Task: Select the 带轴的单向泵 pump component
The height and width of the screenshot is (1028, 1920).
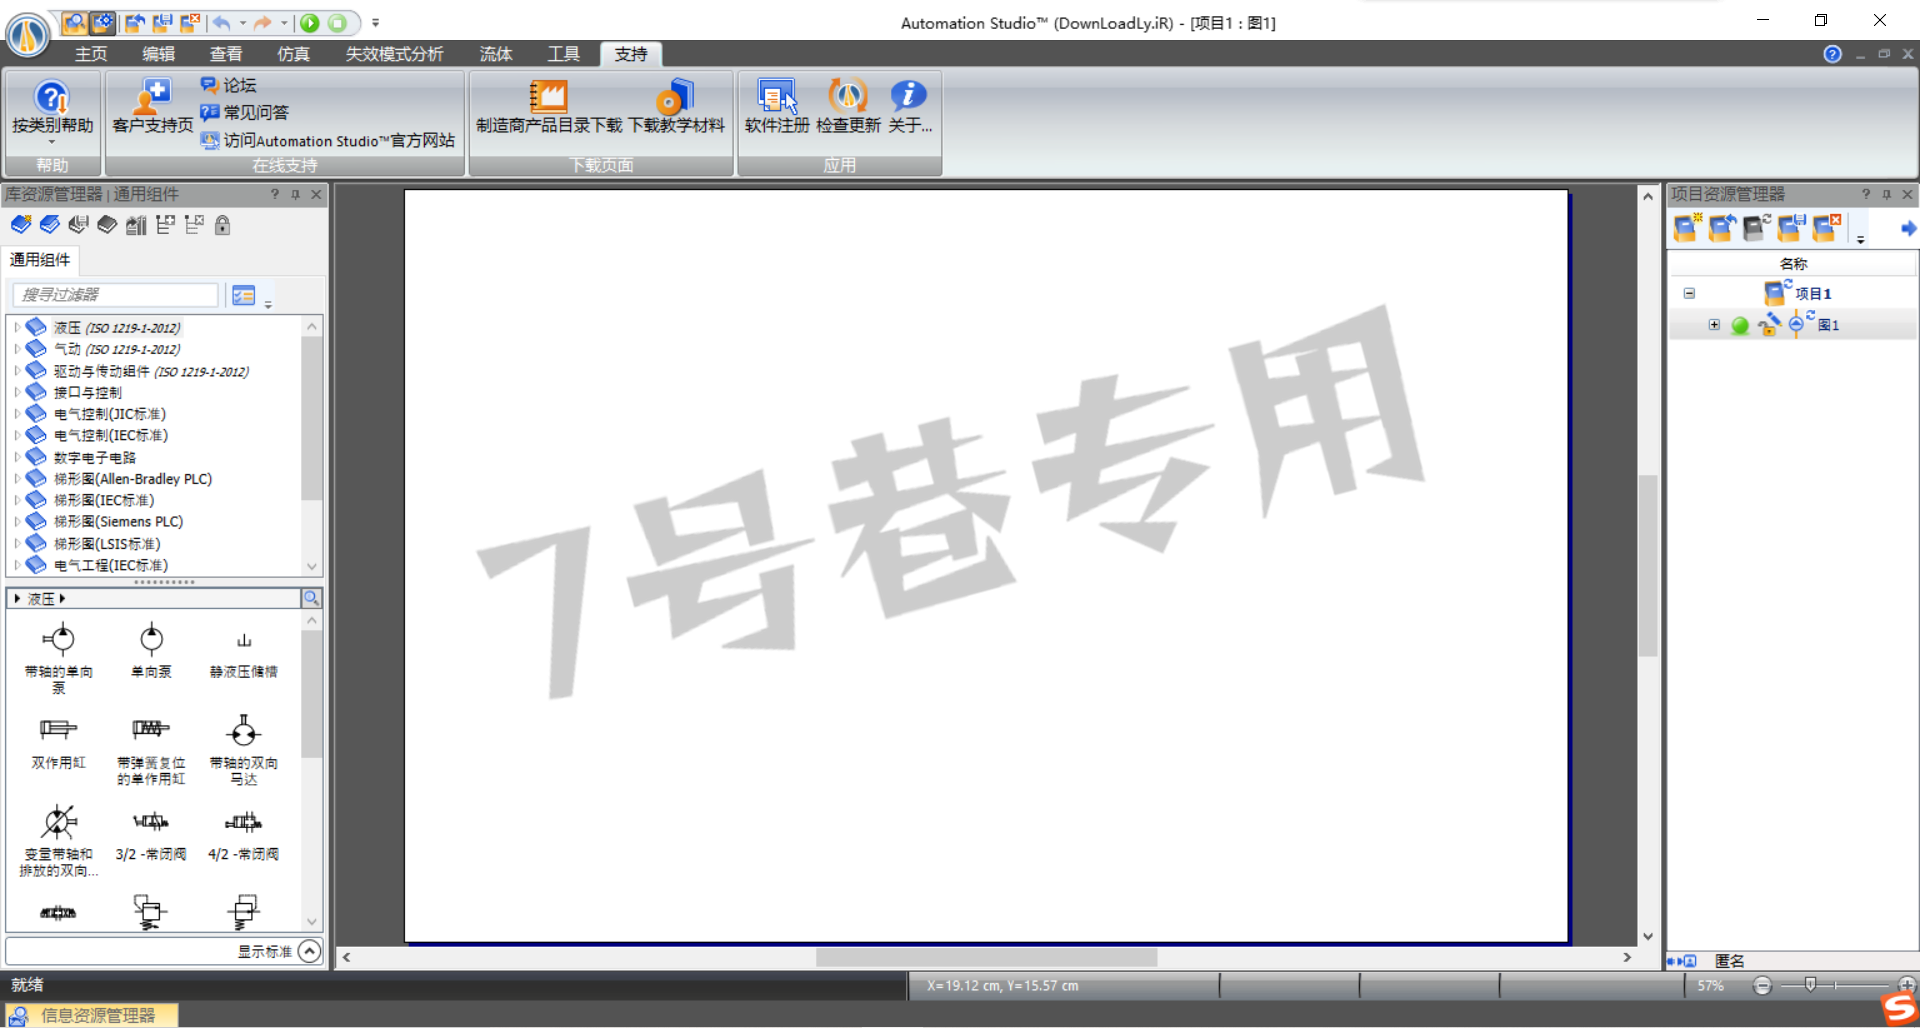Action: (x=59, y=657)
